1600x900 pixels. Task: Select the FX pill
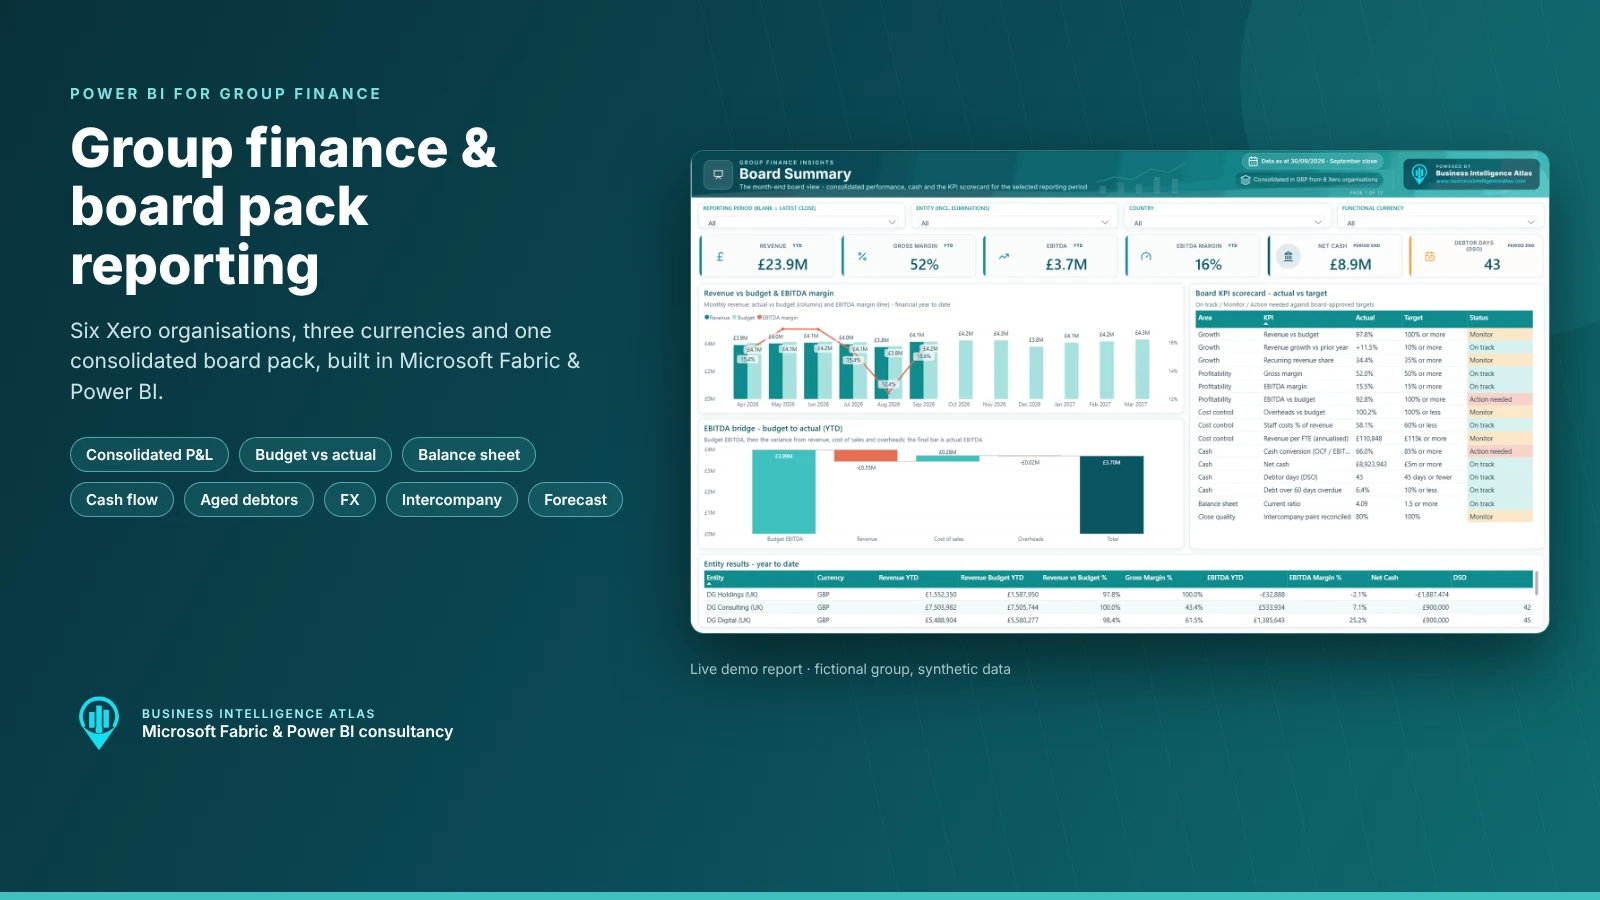point(350,500)
